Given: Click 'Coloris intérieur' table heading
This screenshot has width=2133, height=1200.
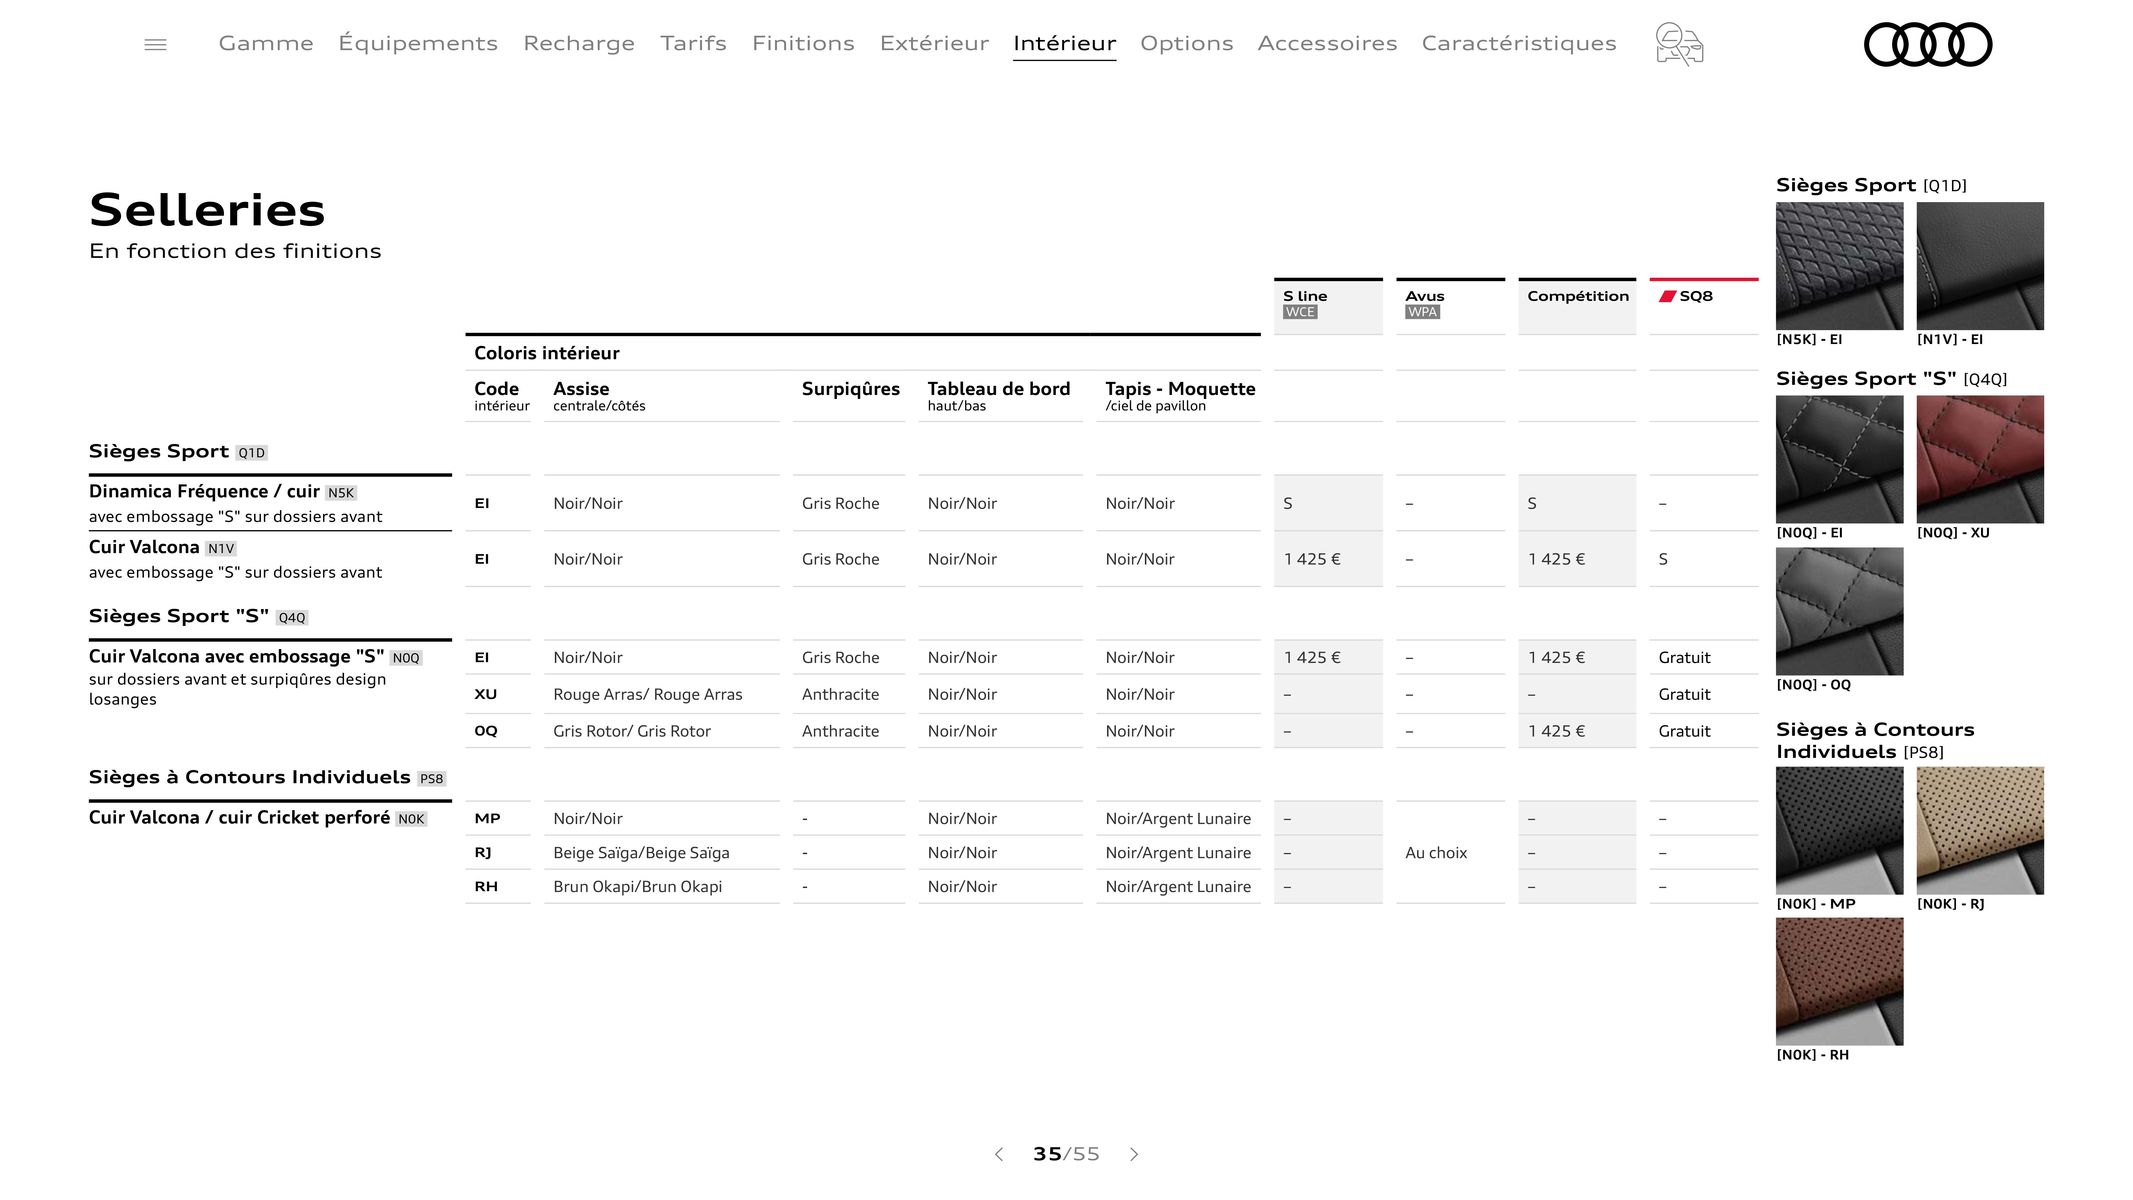Looking at the screenshot, I should [547, 353].
